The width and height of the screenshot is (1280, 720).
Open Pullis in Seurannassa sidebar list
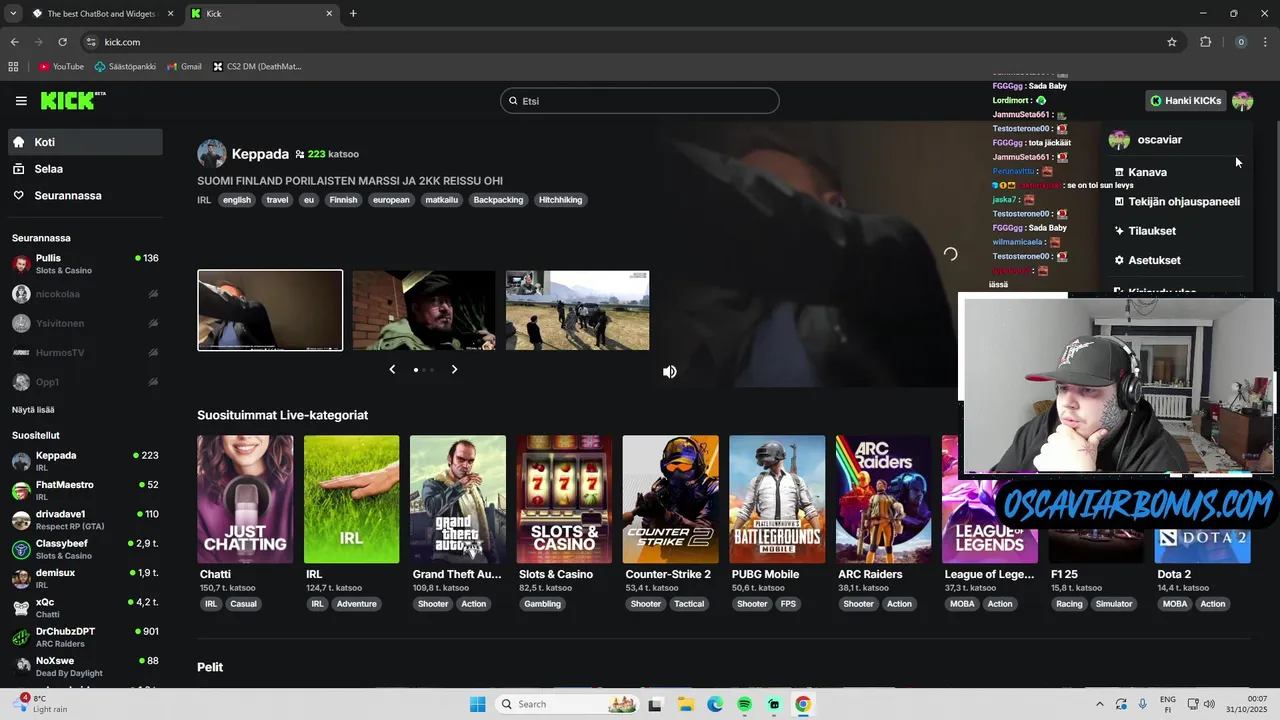85,264
